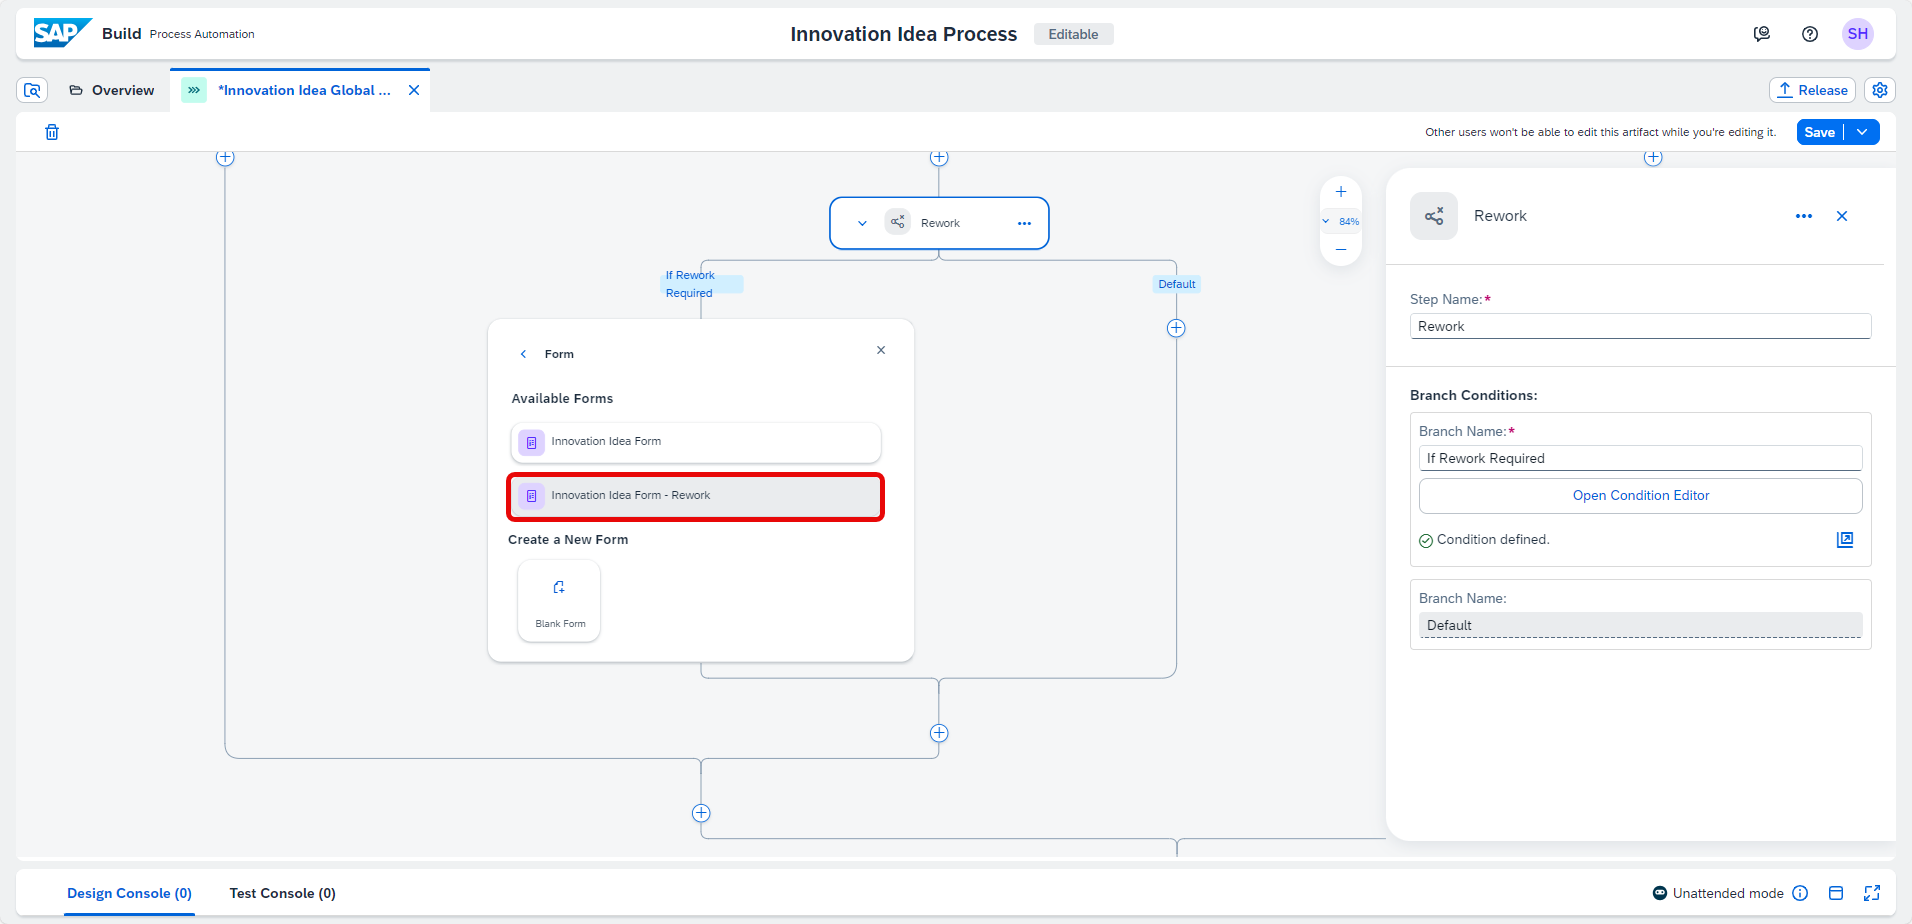
Task: Close the Innovation Idea Global tab
Action: (x=414, y=90)
